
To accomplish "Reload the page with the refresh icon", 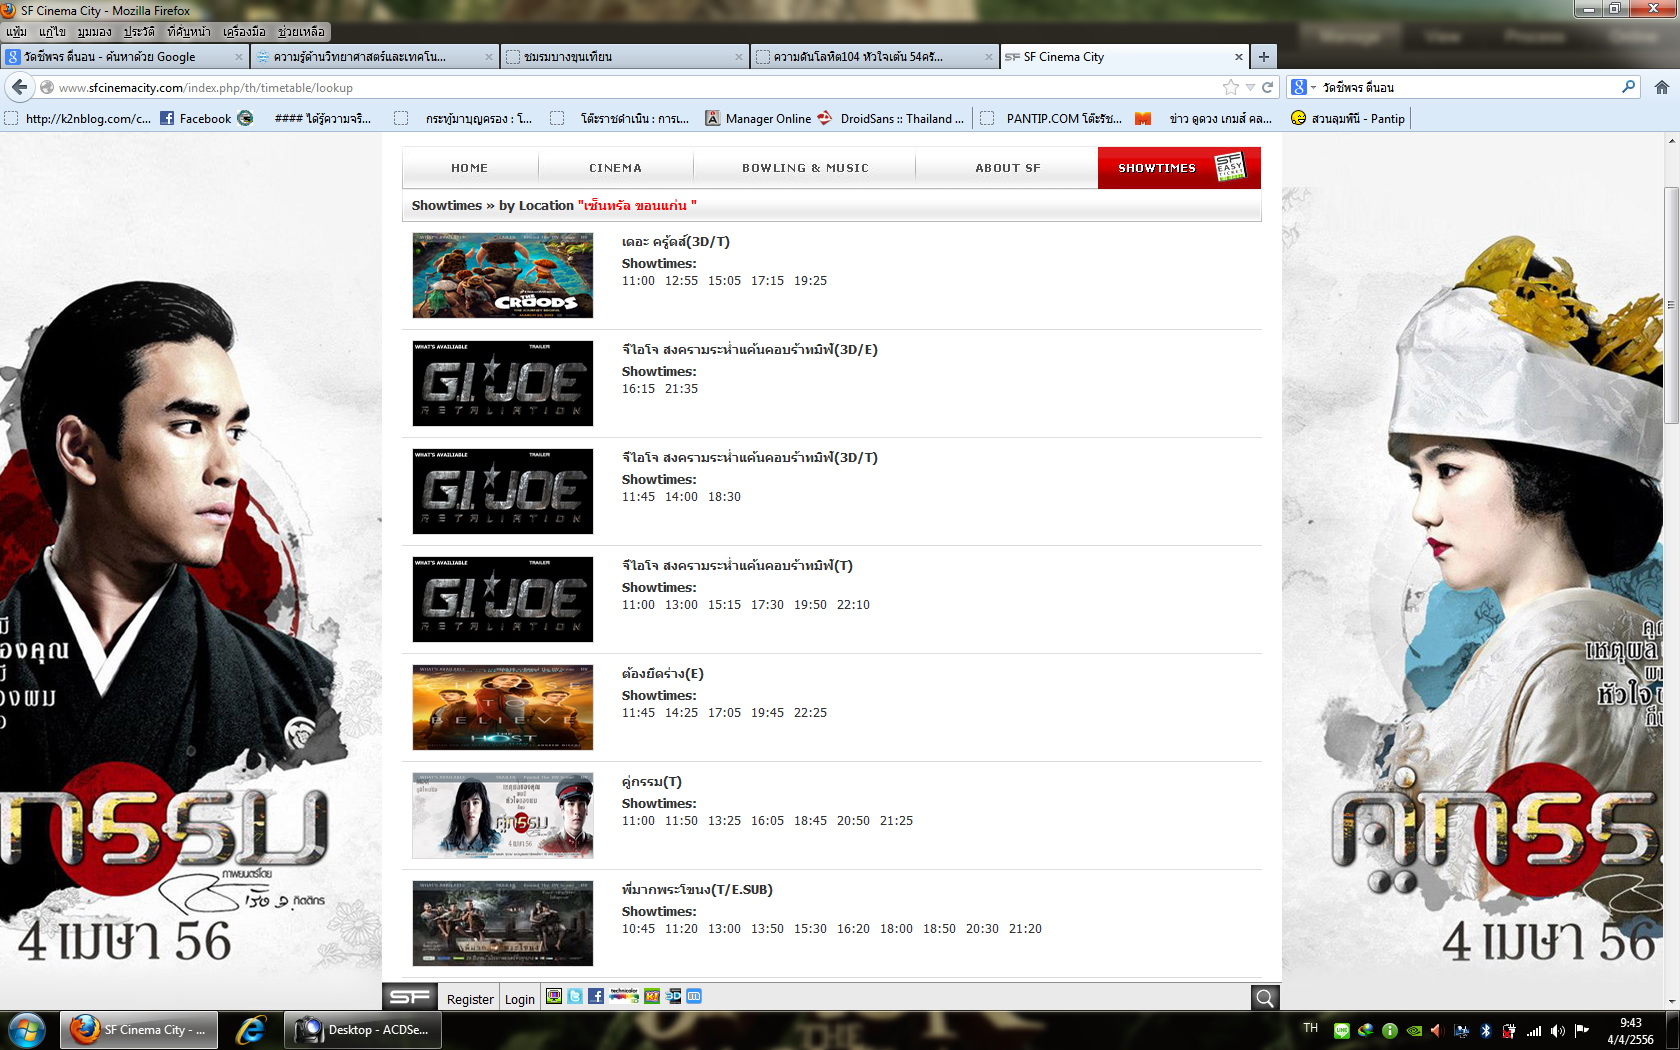I will coord(1267,87).
